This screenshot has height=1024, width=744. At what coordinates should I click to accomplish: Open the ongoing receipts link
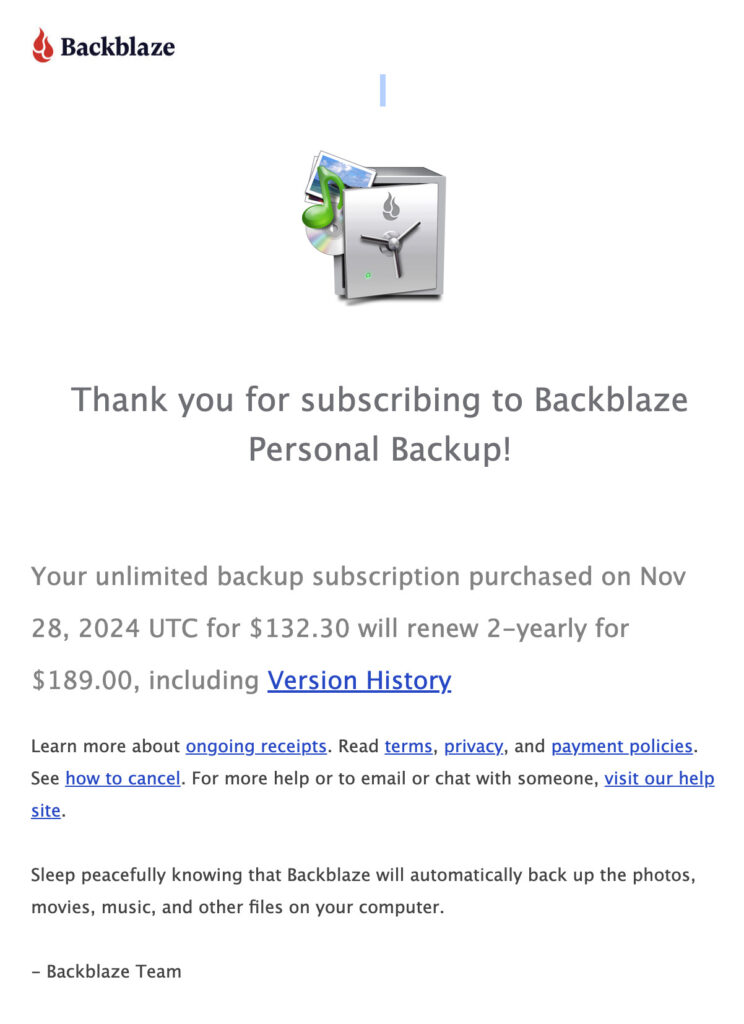click(256, 746)
